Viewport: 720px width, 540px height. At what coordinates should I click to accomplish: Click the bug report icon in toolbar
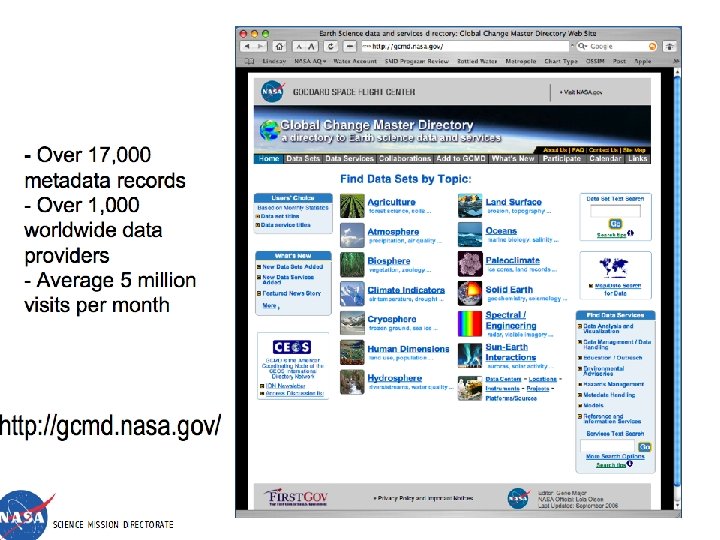(670, 46)
